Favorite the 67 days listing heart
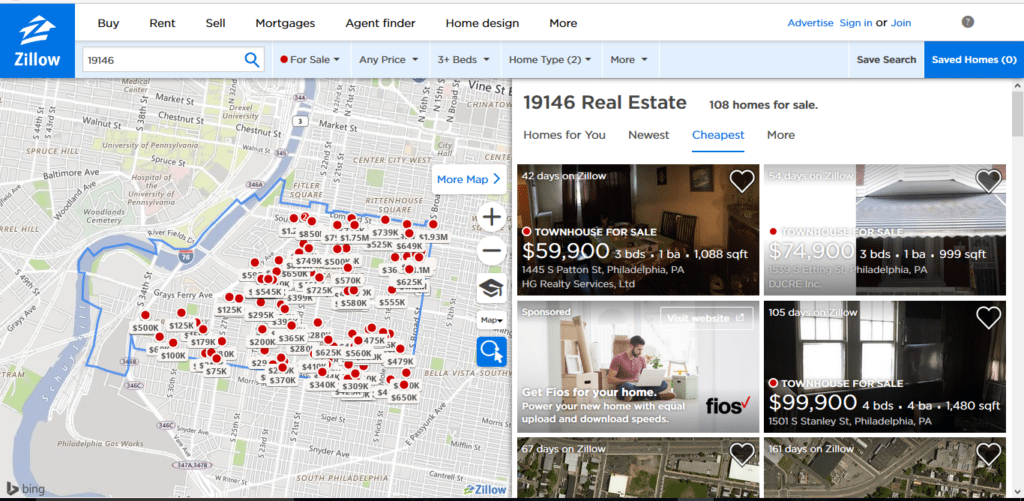Viewport: 1024px width, 501px height. coord(741,454)
